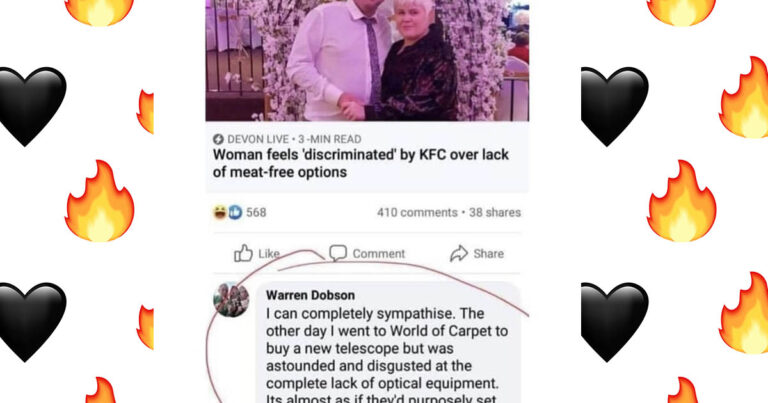Open Warren Dobson's profile picture

click(231, 300)
